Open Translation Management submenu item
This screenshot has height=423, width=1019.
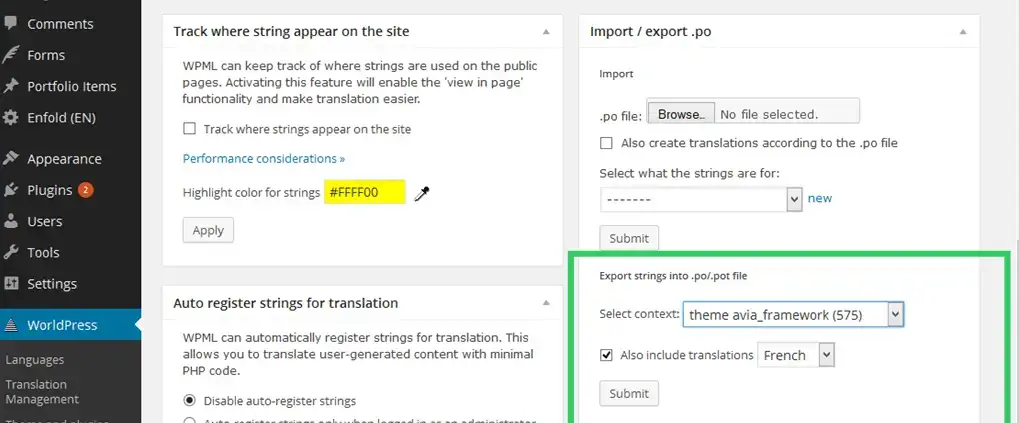click(x=42, y=392)
